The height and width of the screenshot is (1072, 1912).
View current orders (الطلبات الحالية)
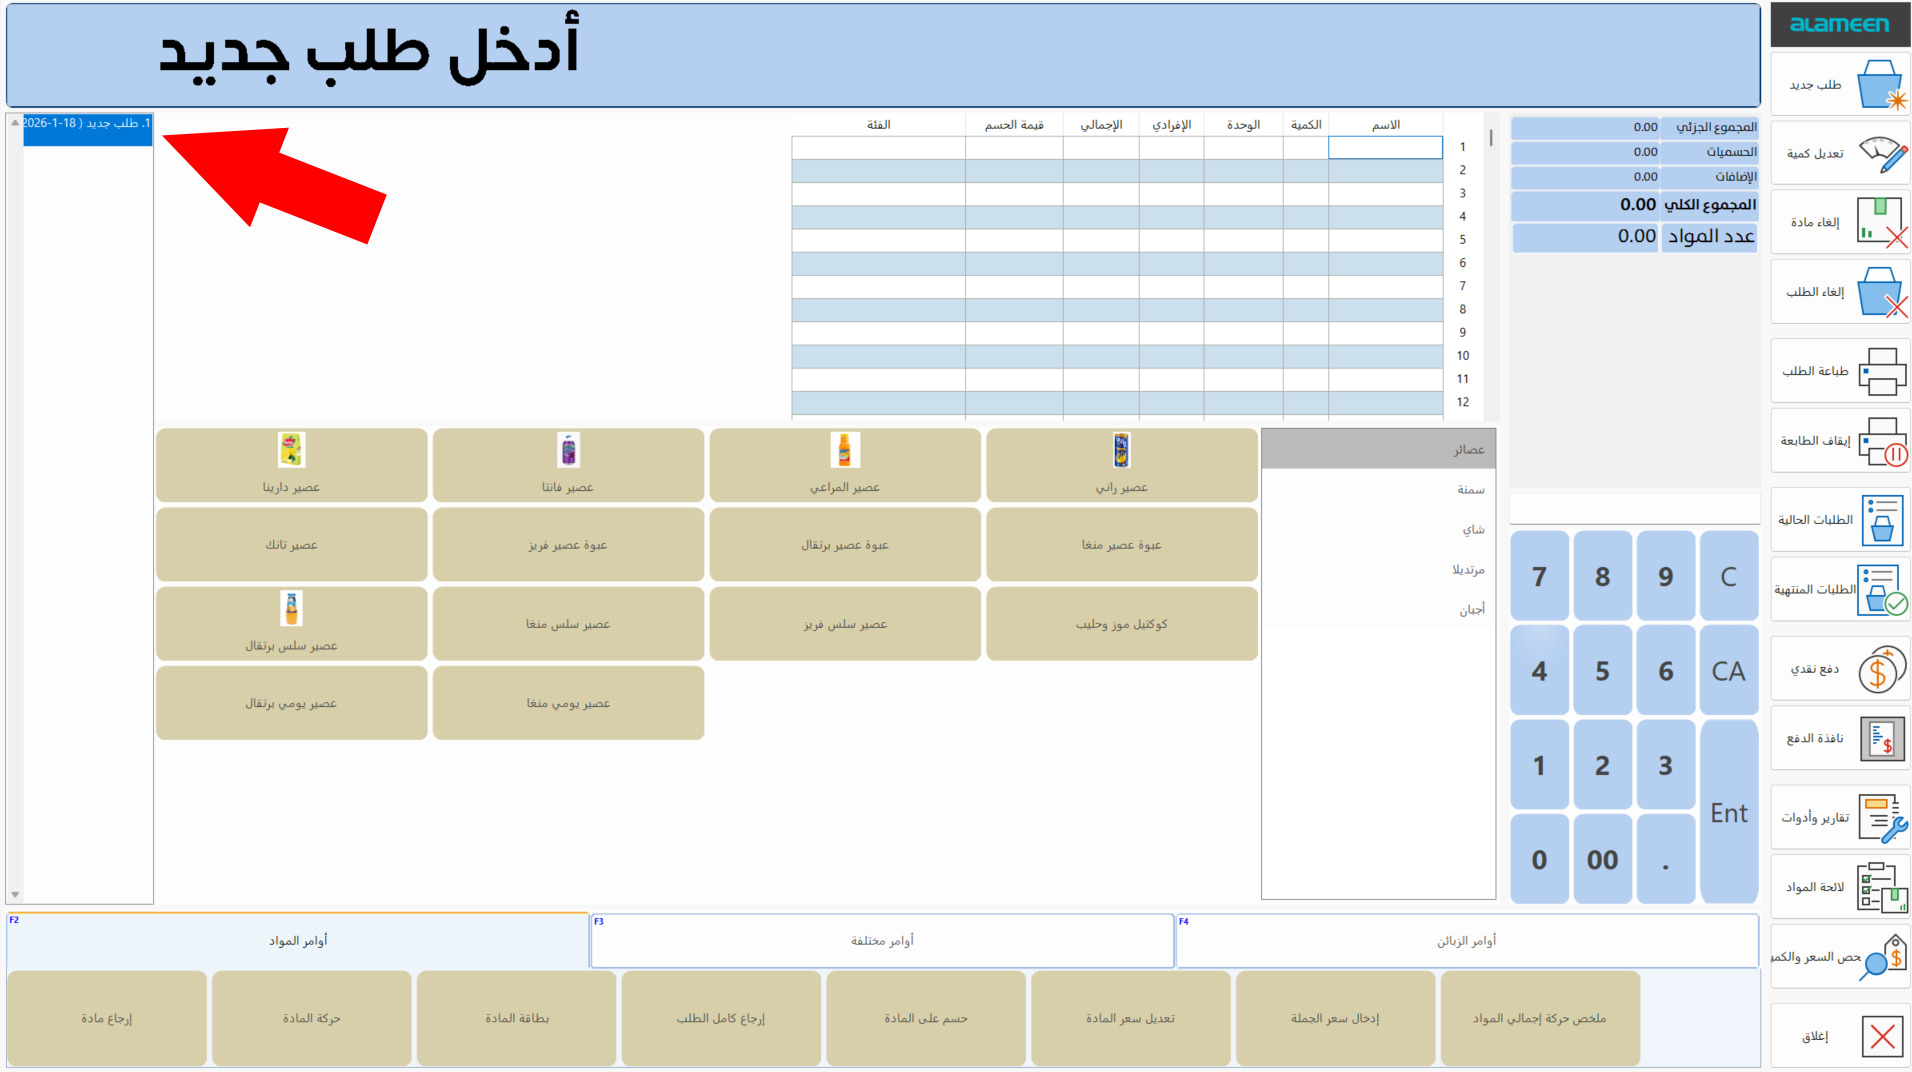pyautogui.click(x=1839, y=519)
